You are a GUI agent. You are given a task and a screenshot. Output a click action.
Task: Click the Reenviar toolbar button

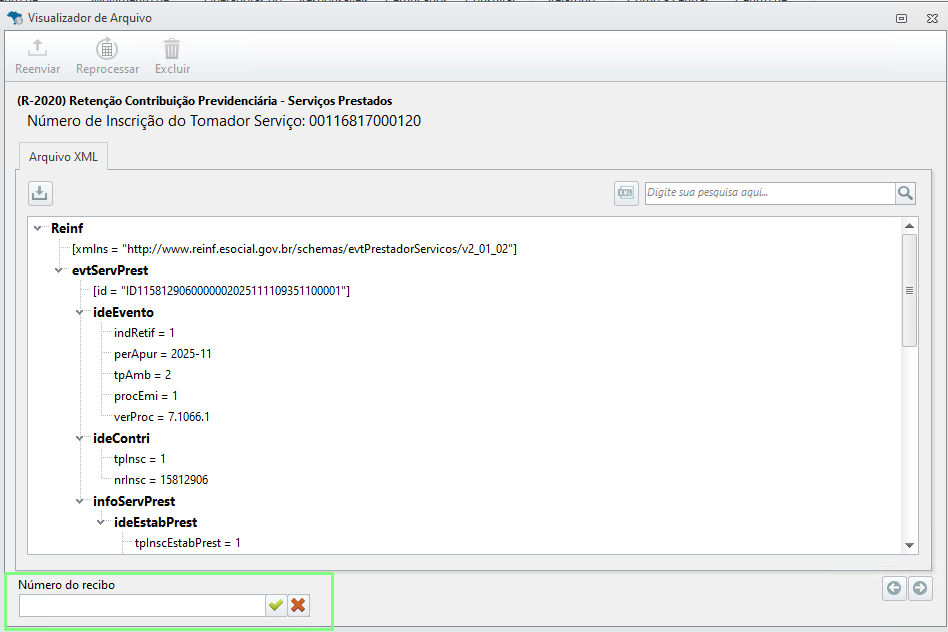37,57
